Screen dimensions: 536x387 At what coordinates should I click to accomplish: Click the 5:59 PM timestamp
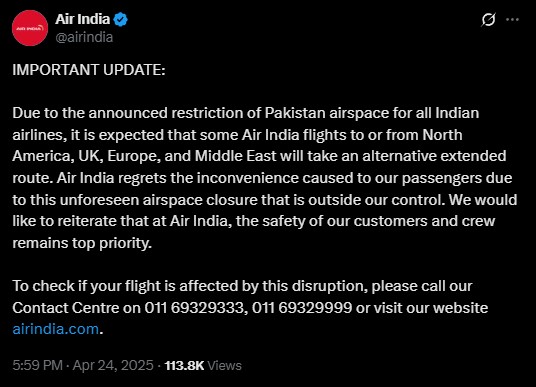pyautogui.click(x=38, y=365)
